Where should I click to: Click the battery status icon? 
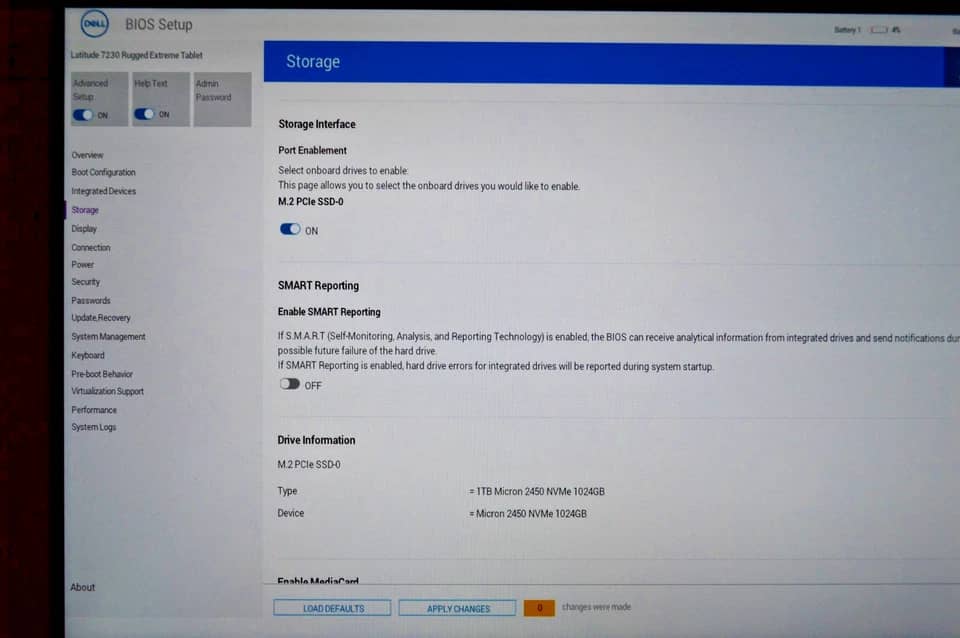[879, 29]
